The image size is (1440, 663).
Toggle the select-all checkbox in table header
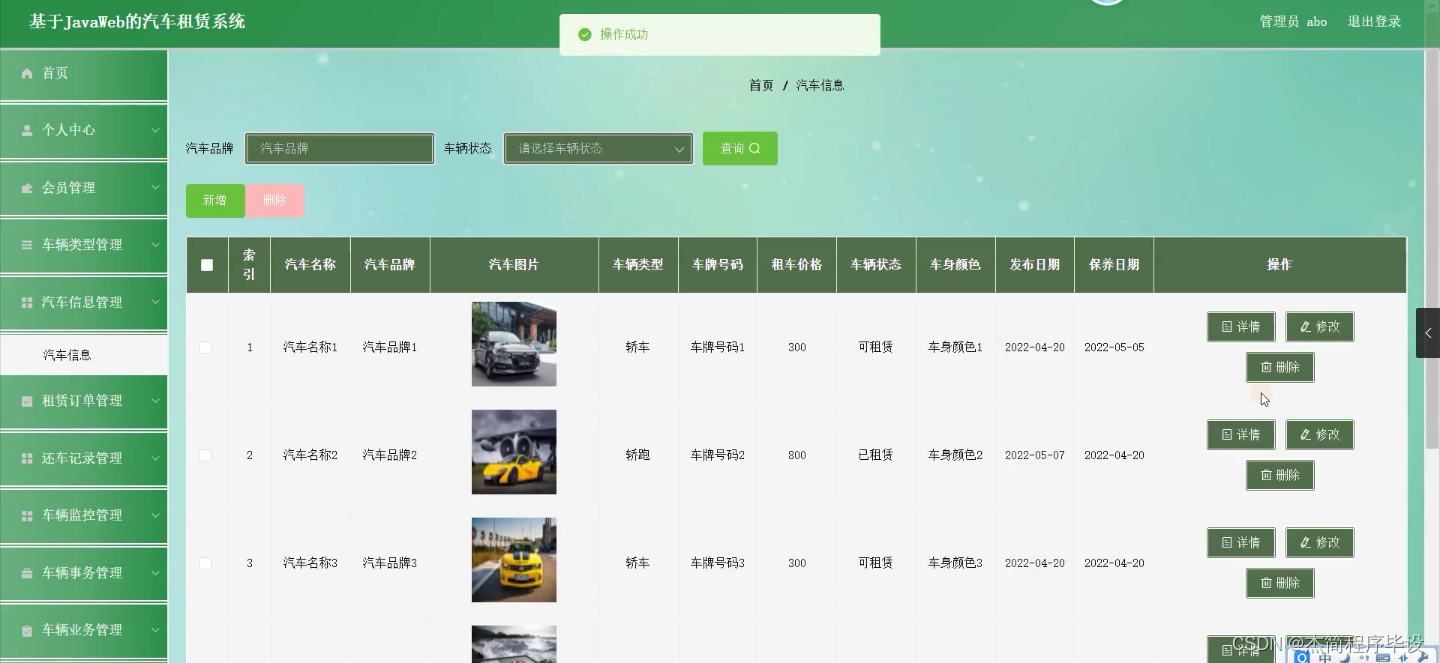pyautogui.click(x=207, y=265)
